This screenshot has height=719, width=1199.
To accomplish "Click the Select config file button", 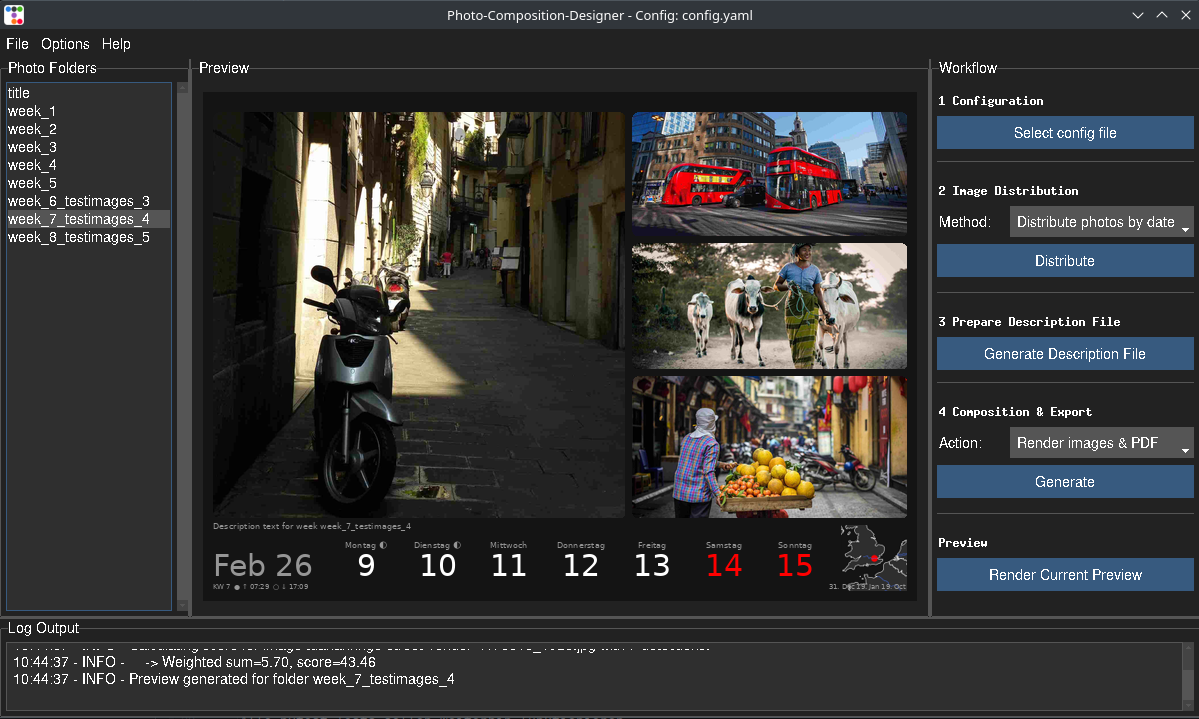I will [x=1064, y=133].
